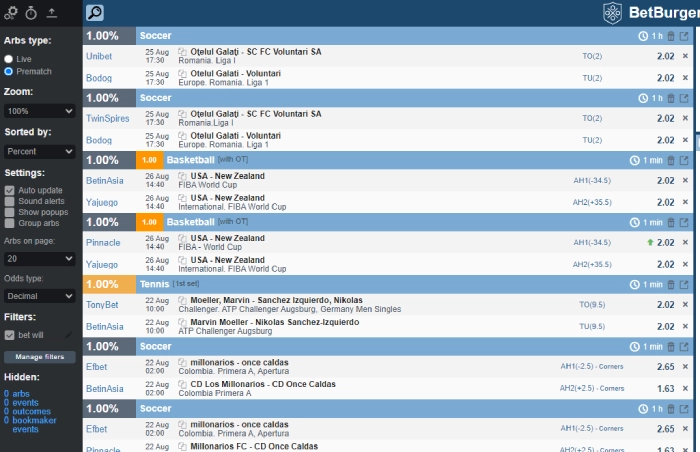Hide Yajuego AH2(+35.5) outcome under BetinAsia with X
Image resolution: width=700 pixels, height=452 pixels.
click(x=685, y=202)
